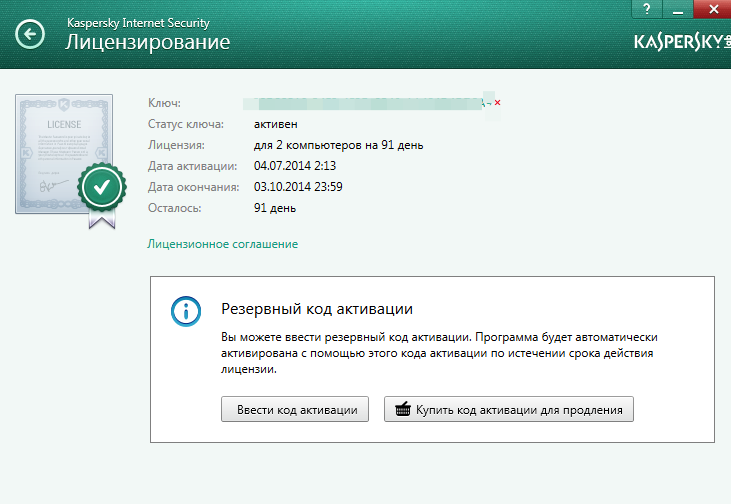Click the blue info icon
731x504 pixels.
(x=186, y=311)
